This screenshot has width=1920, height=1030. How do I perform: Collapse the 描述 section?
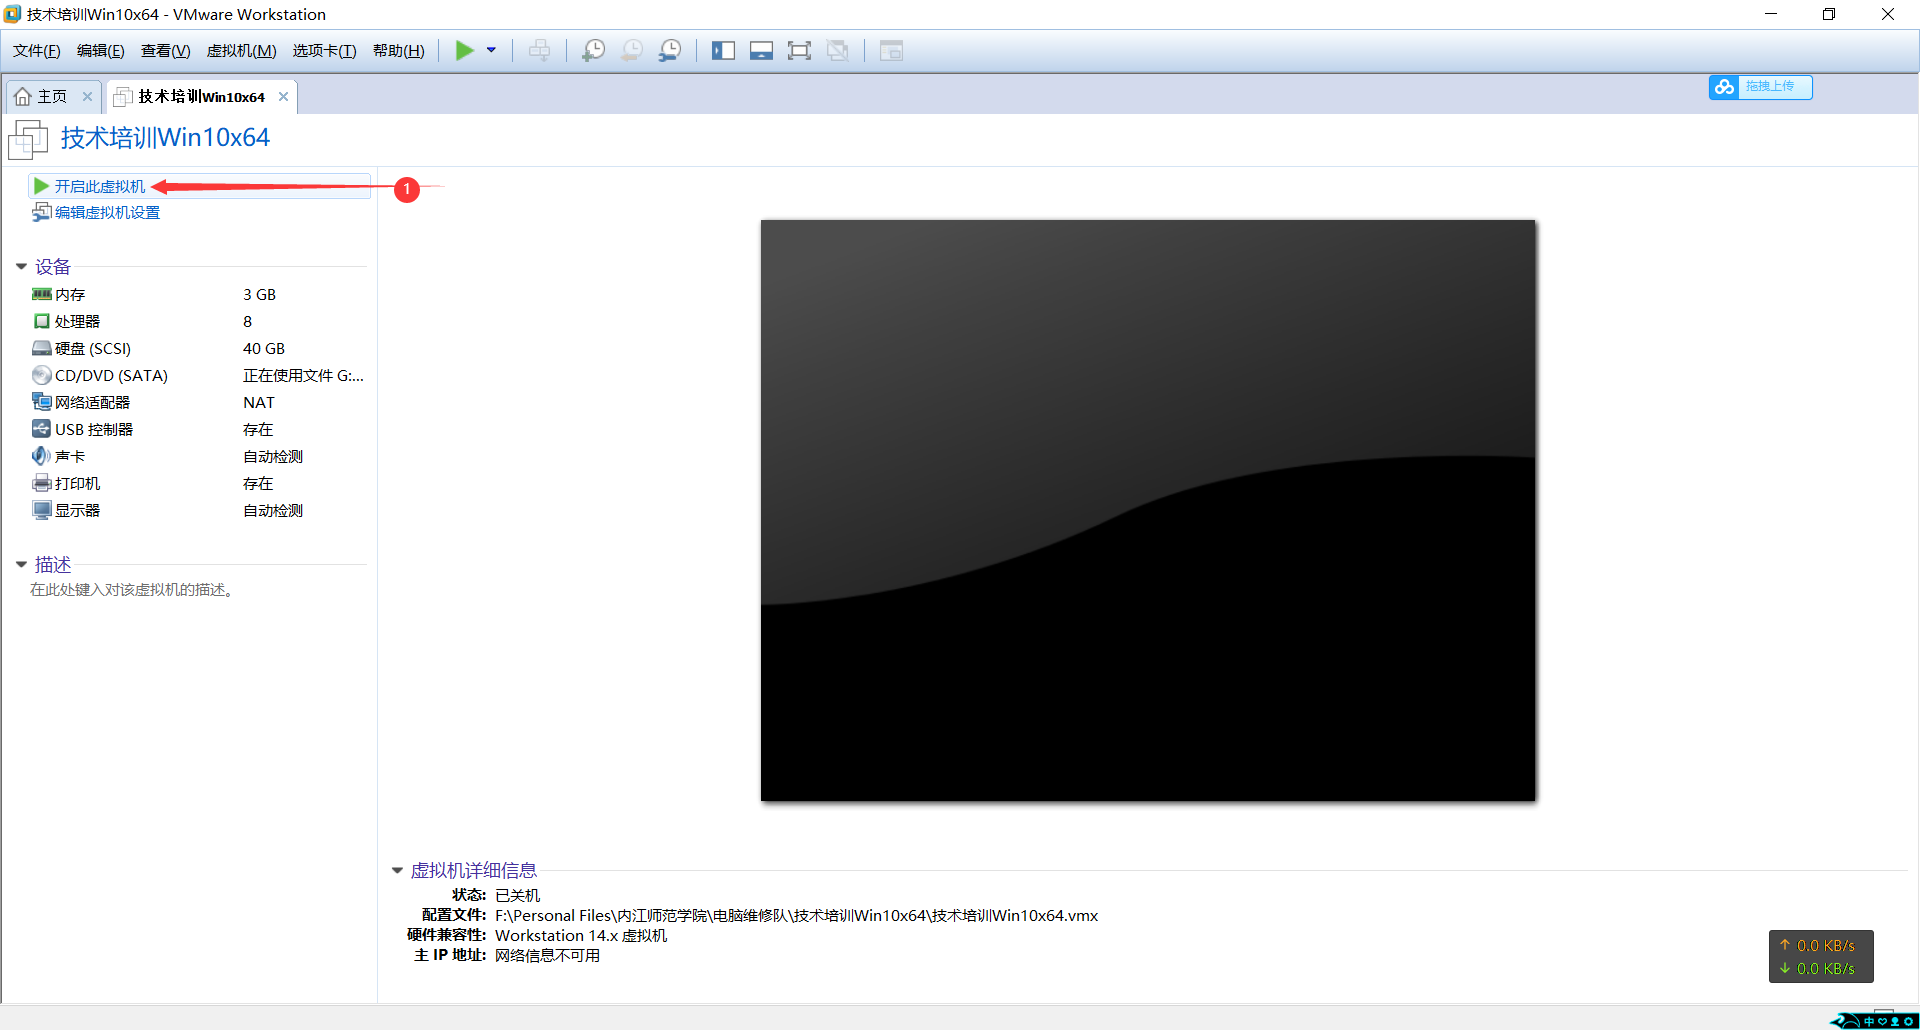21,565
